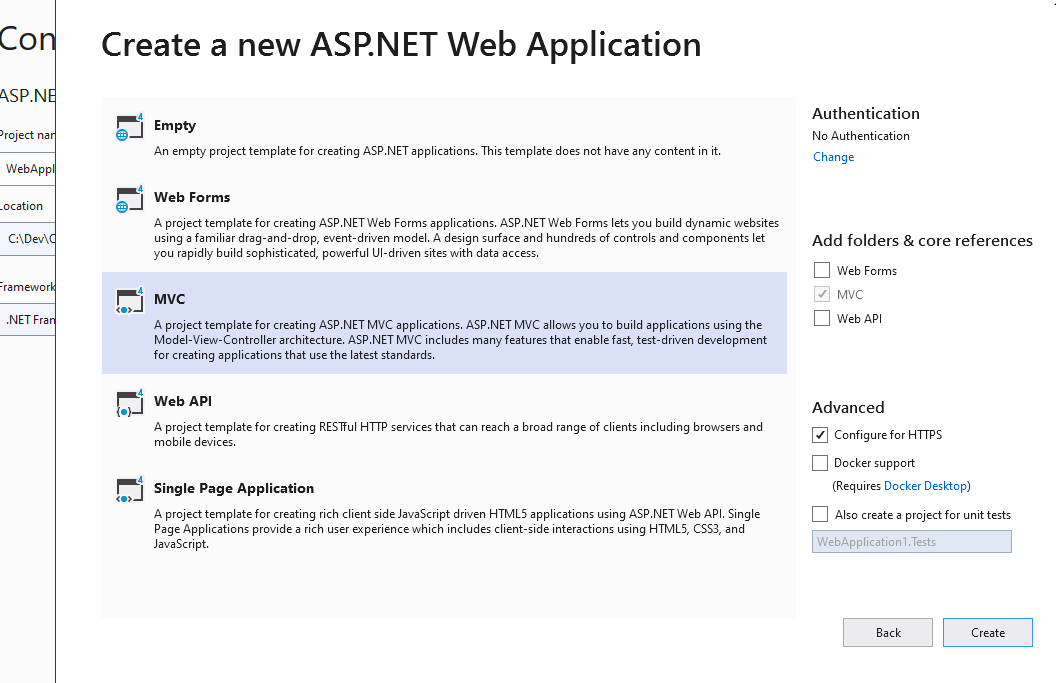Image resolution: width=1056 pixels, height=683 pixels.
Task: Click the Back button
Action: tap(888, 632)
